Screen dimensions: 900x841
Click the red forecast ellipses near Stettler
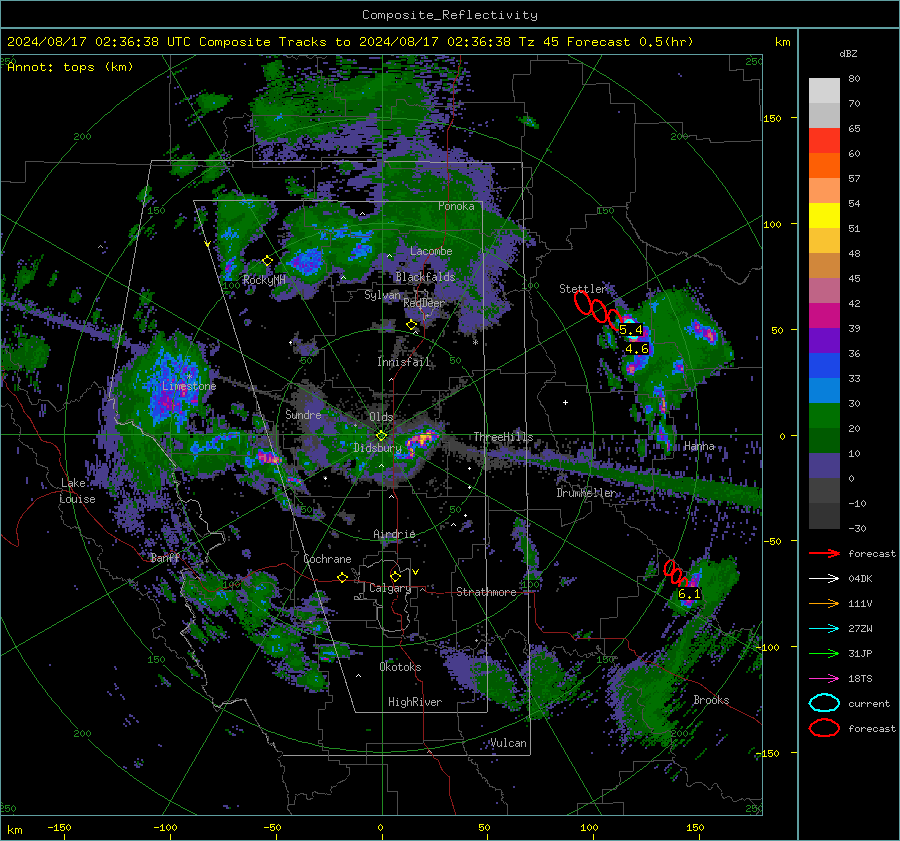[599, 310]
